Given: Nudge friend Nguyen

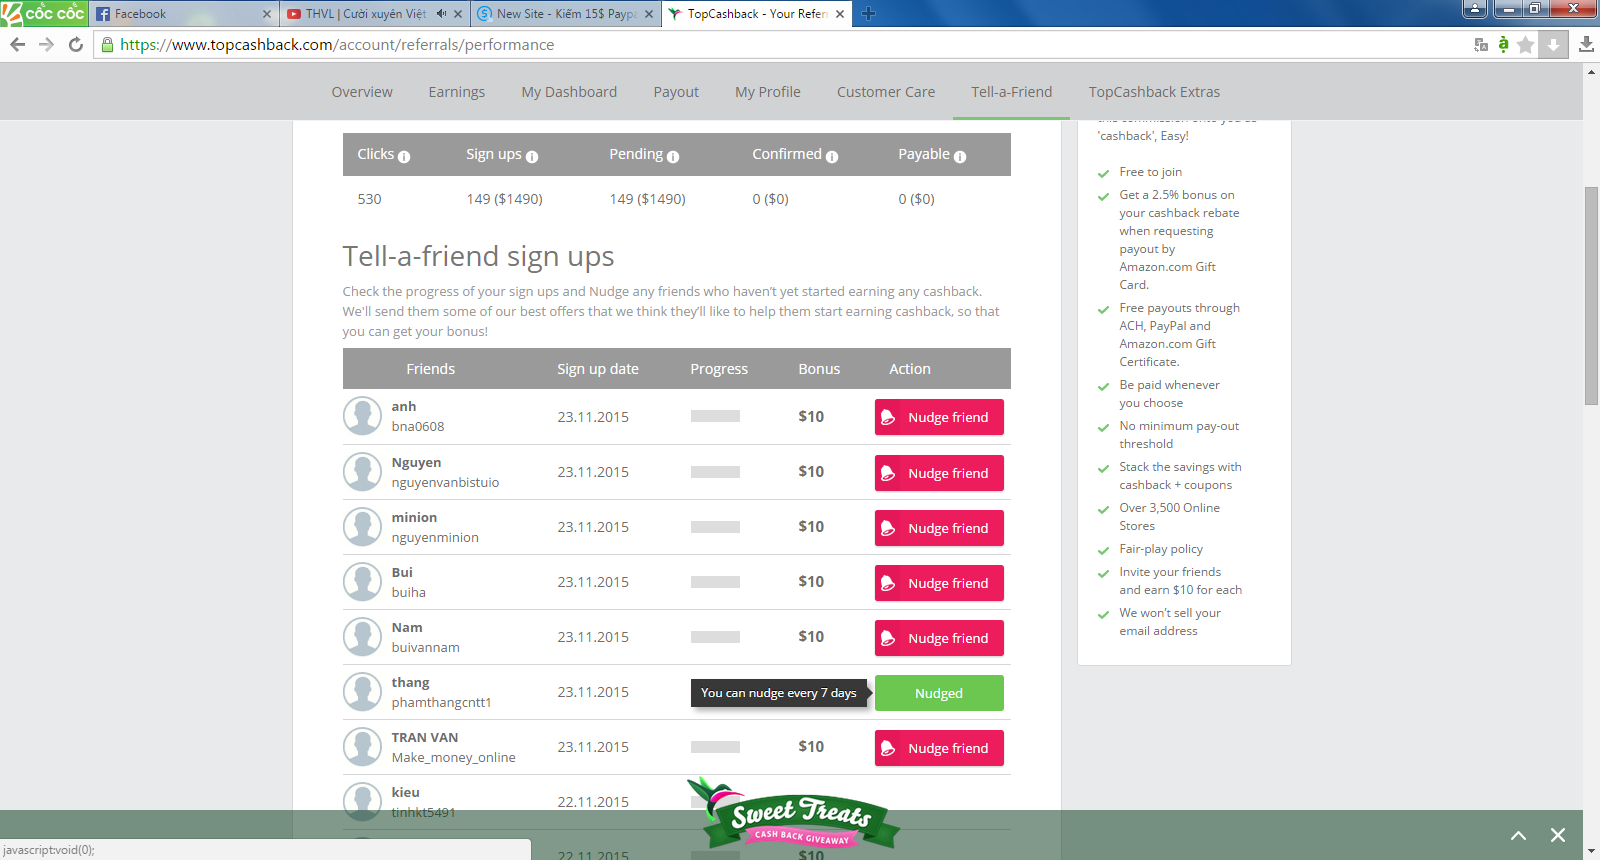Looking at the screenshot, I should coord(939,473).
